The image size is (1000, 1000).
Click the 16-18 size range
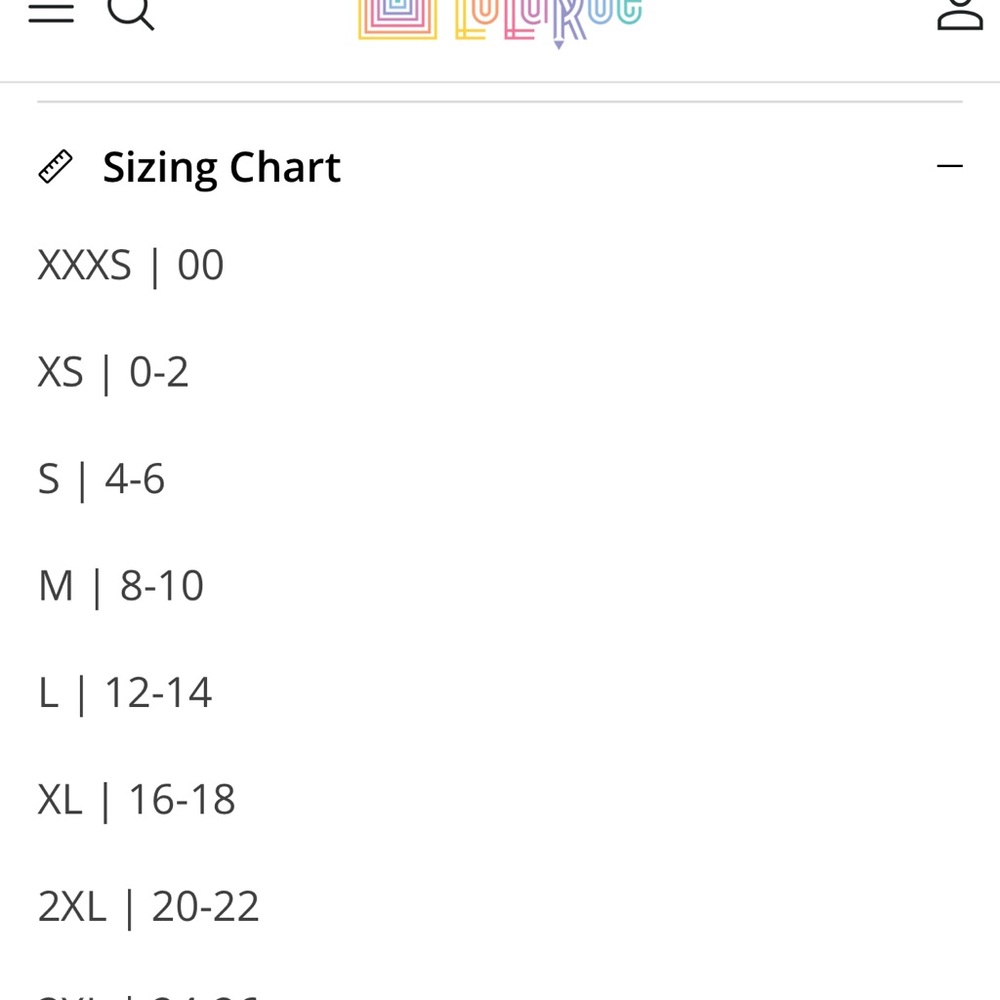(182, 800)
